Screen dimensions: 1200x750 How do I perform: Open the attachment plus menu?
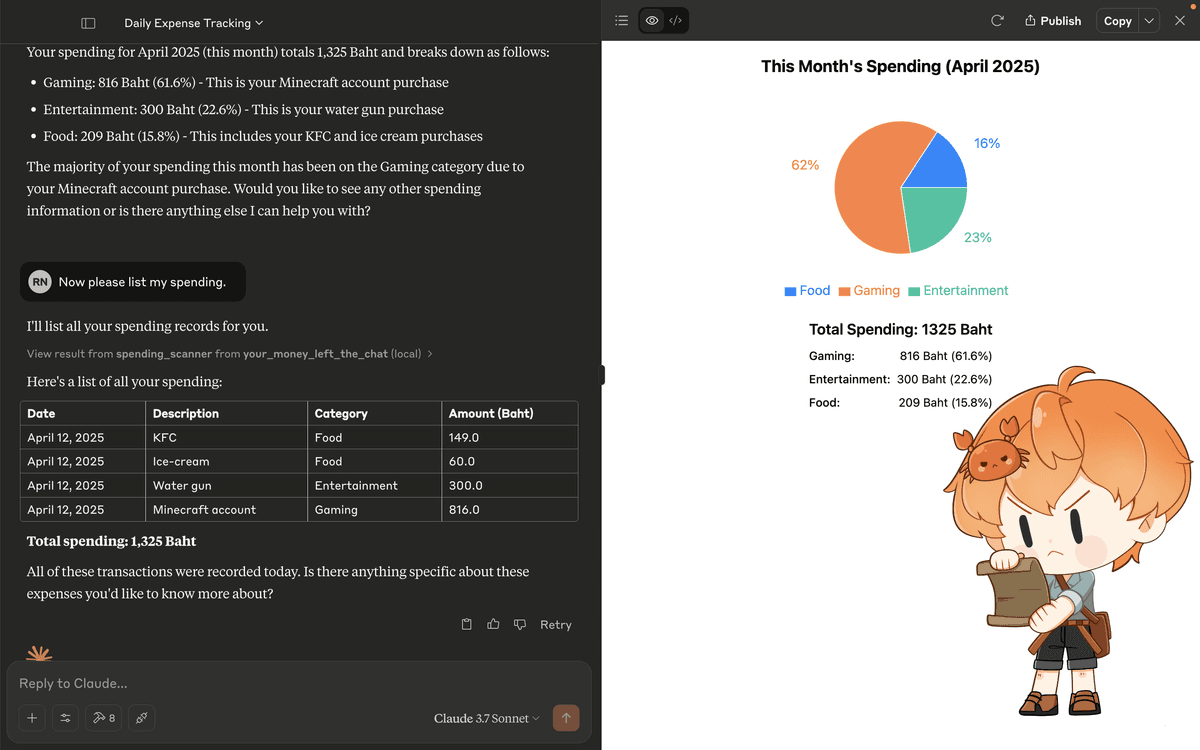click(x=32, y=718)
